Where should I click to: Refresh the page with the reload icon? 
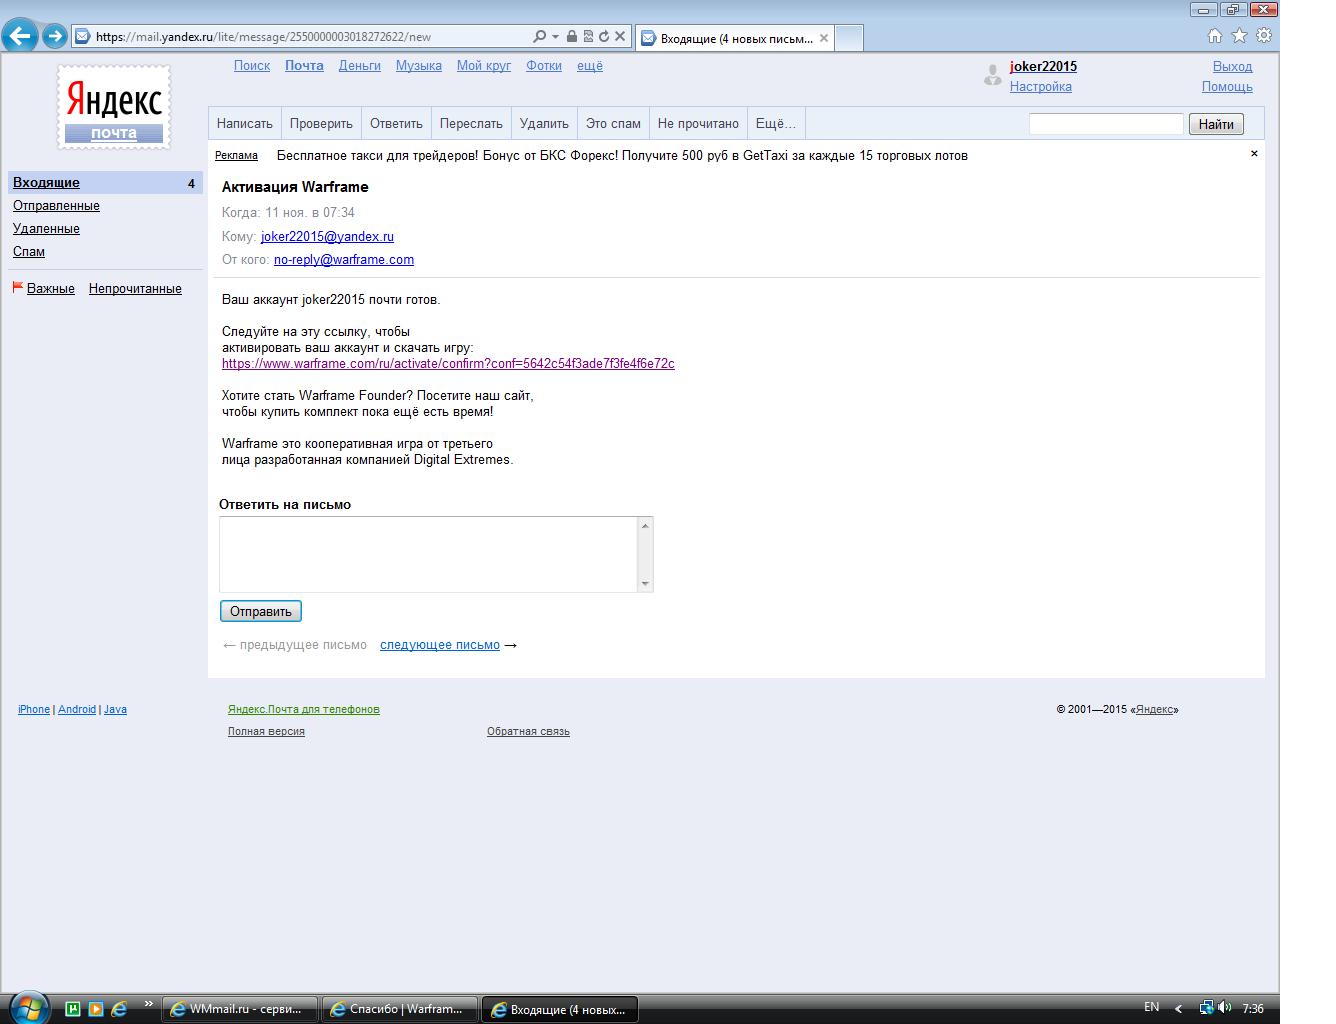point(604,37)
